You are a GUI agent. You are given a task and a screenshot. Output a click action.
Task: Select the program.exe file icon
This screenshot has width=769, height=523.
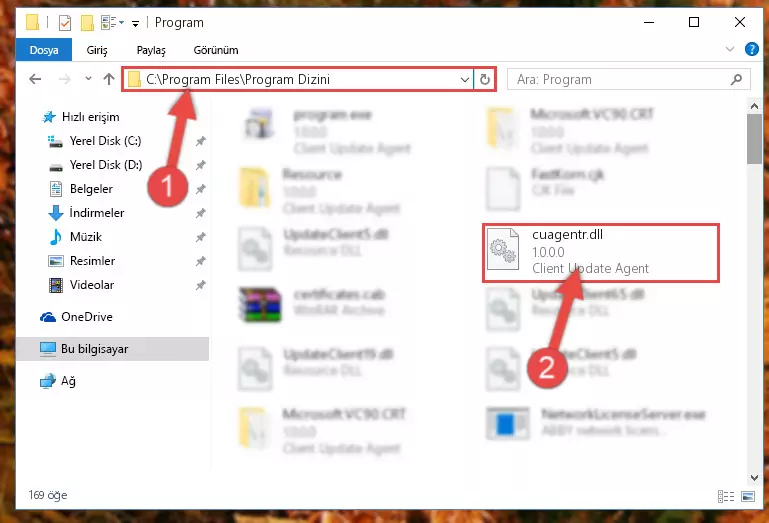coord(259,125)
